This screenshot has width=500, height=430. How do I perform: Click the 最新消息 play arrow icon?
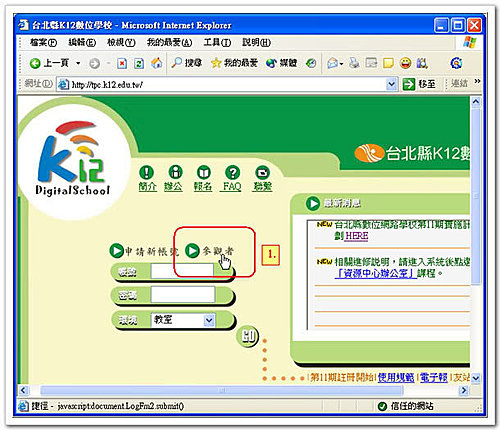(313, 203)
